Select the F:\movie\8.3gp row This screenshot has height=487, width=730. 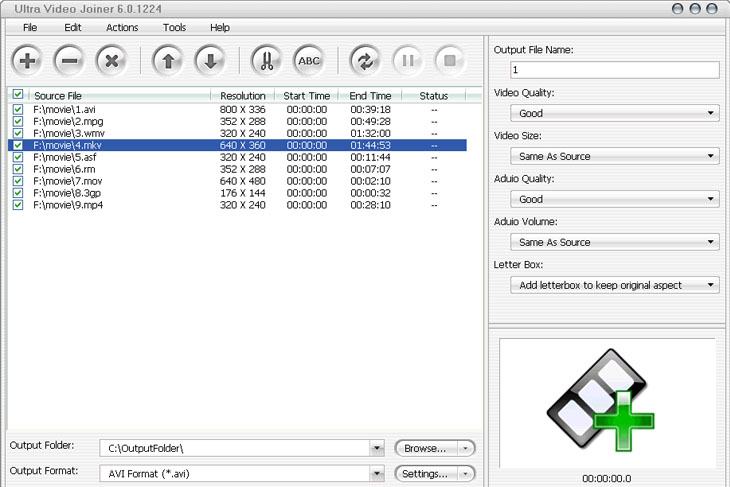(x=237, y=193)
